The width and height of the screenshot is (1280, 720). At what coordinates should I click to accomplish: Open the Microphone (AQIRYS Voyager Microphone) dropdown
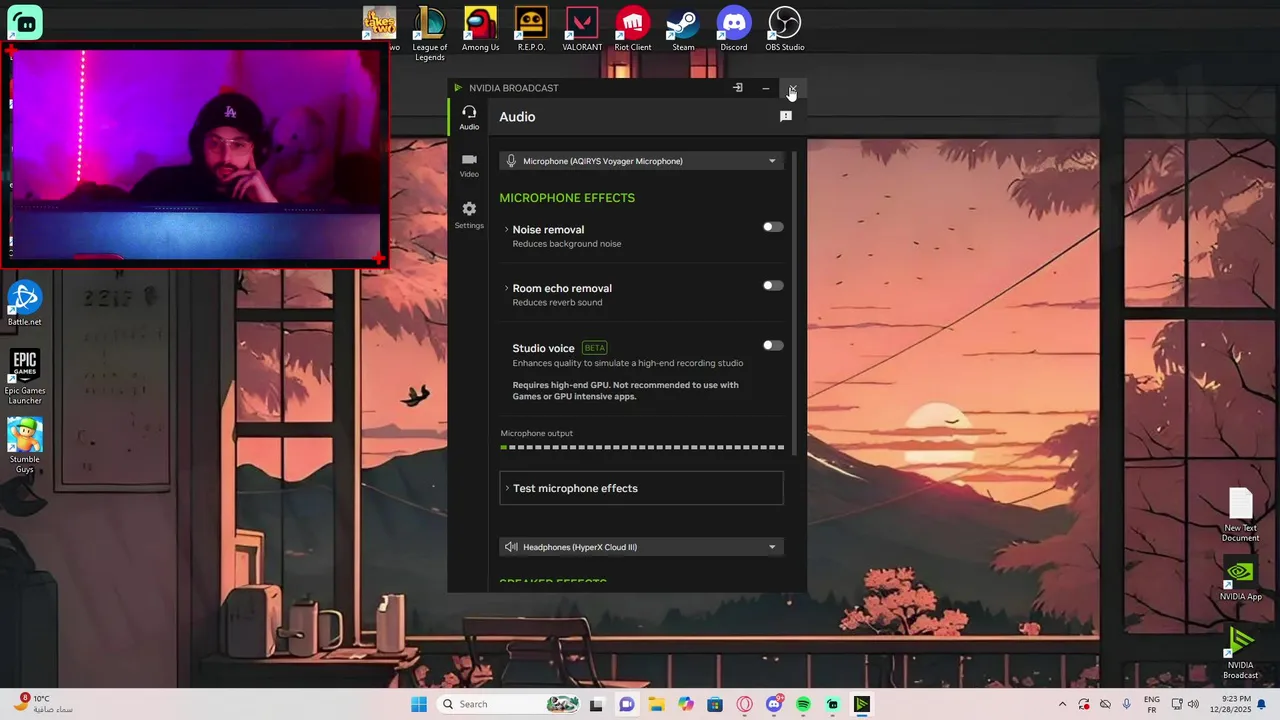click(x=641, y=161)
